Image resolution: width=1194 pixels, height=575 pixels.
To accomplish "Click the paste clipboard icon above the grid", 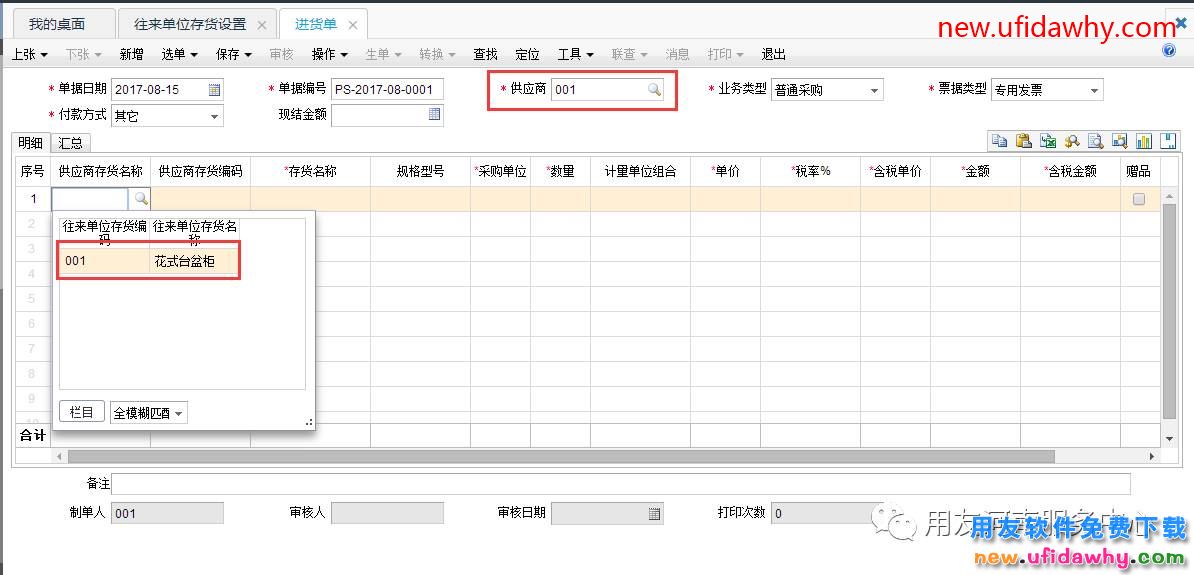I will tap(1023, 141).
